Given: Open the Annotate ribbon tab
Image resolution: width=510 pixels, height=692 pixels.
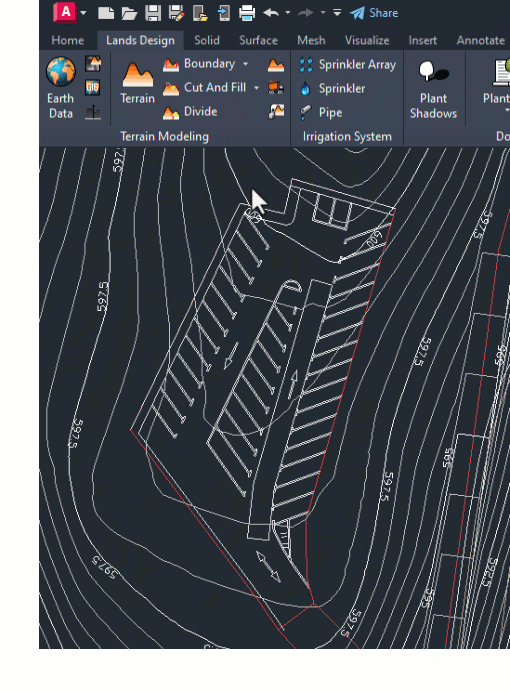Looking at the screenshot, I should [x=480, y=40].
